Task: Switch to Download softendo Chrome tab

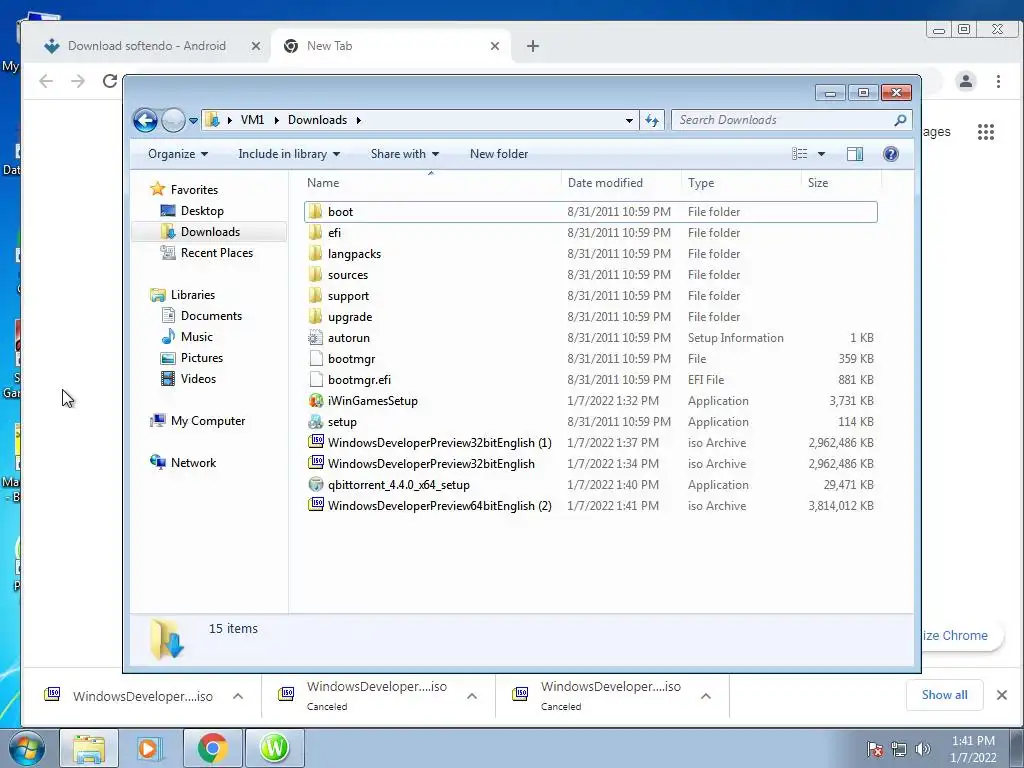Action: coord(146,46)
